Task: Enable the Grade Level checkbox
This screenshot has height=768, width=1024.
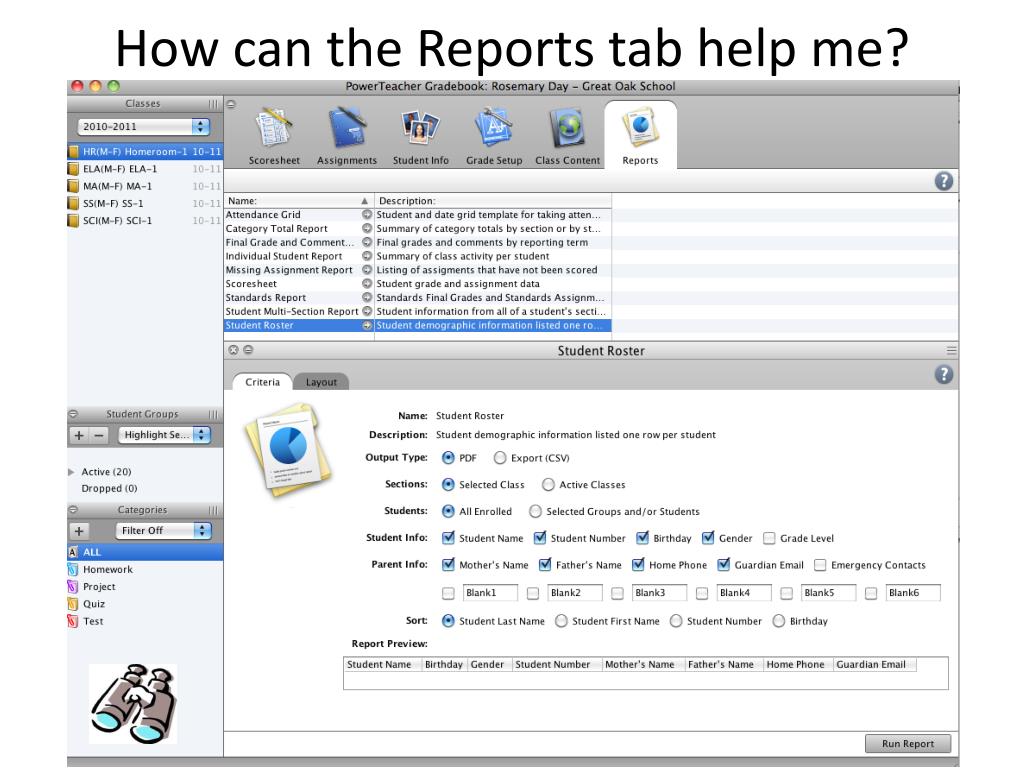Action: 769,538
